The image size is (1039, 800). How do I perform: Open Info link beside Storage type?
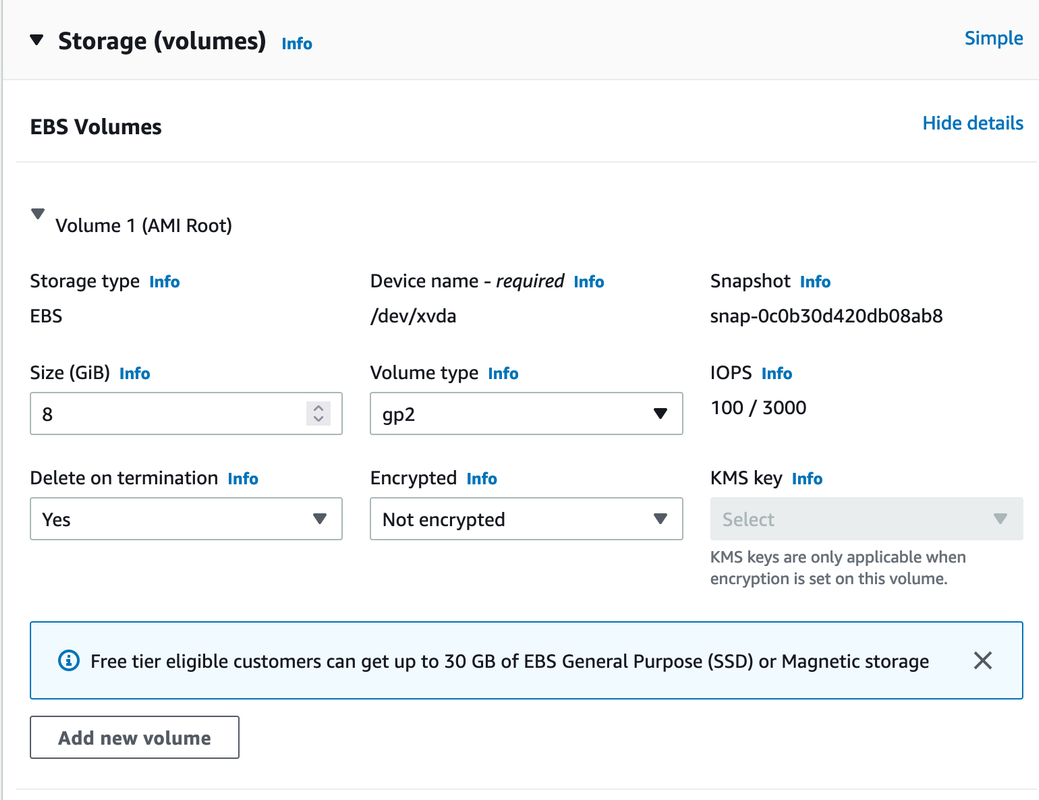pos(164,282)
